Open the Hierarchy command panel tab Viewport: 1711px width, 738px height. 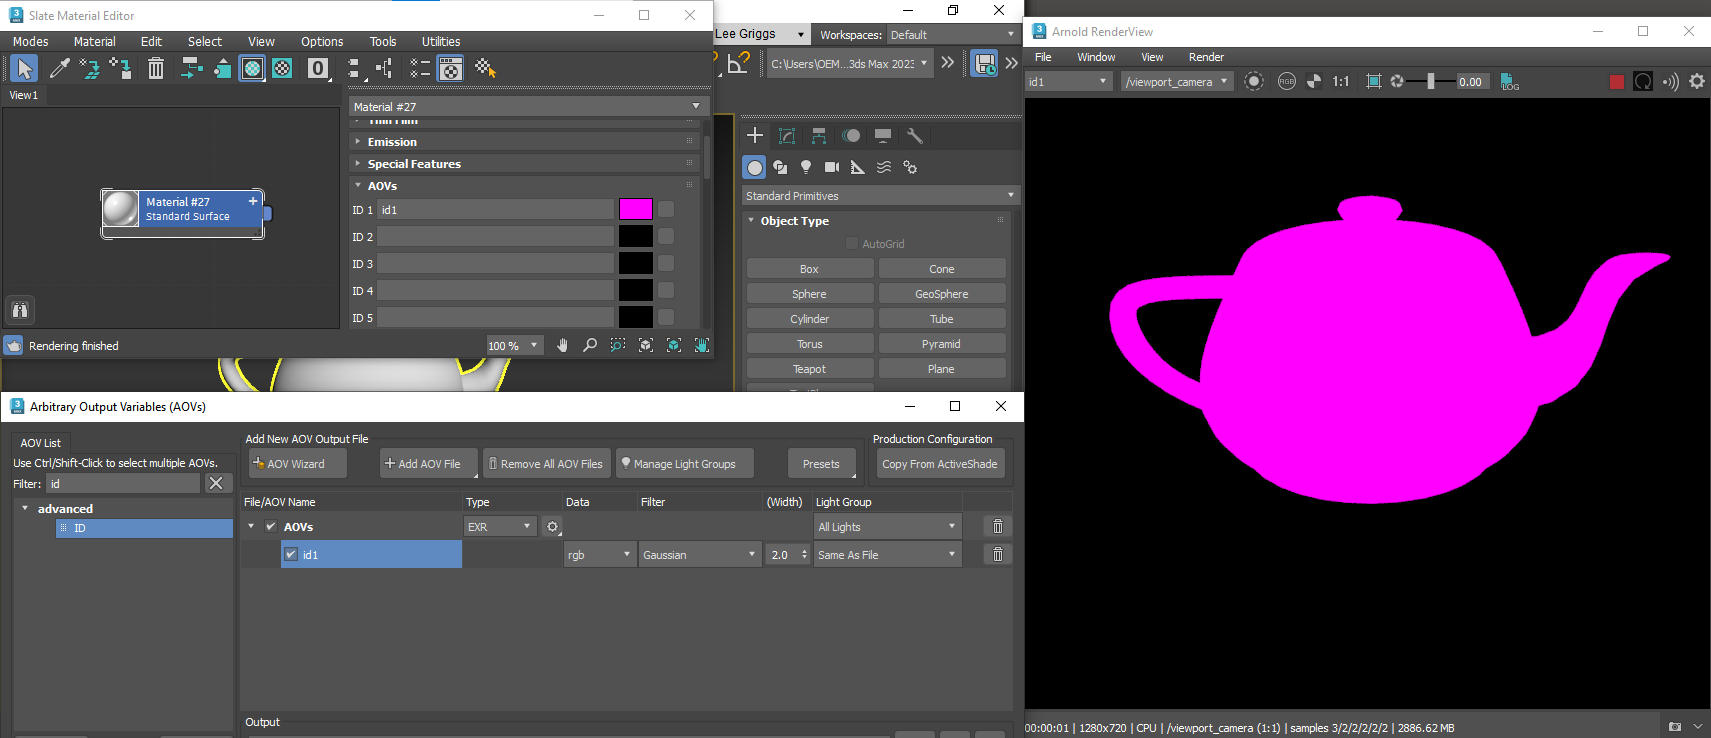point(819,136)
